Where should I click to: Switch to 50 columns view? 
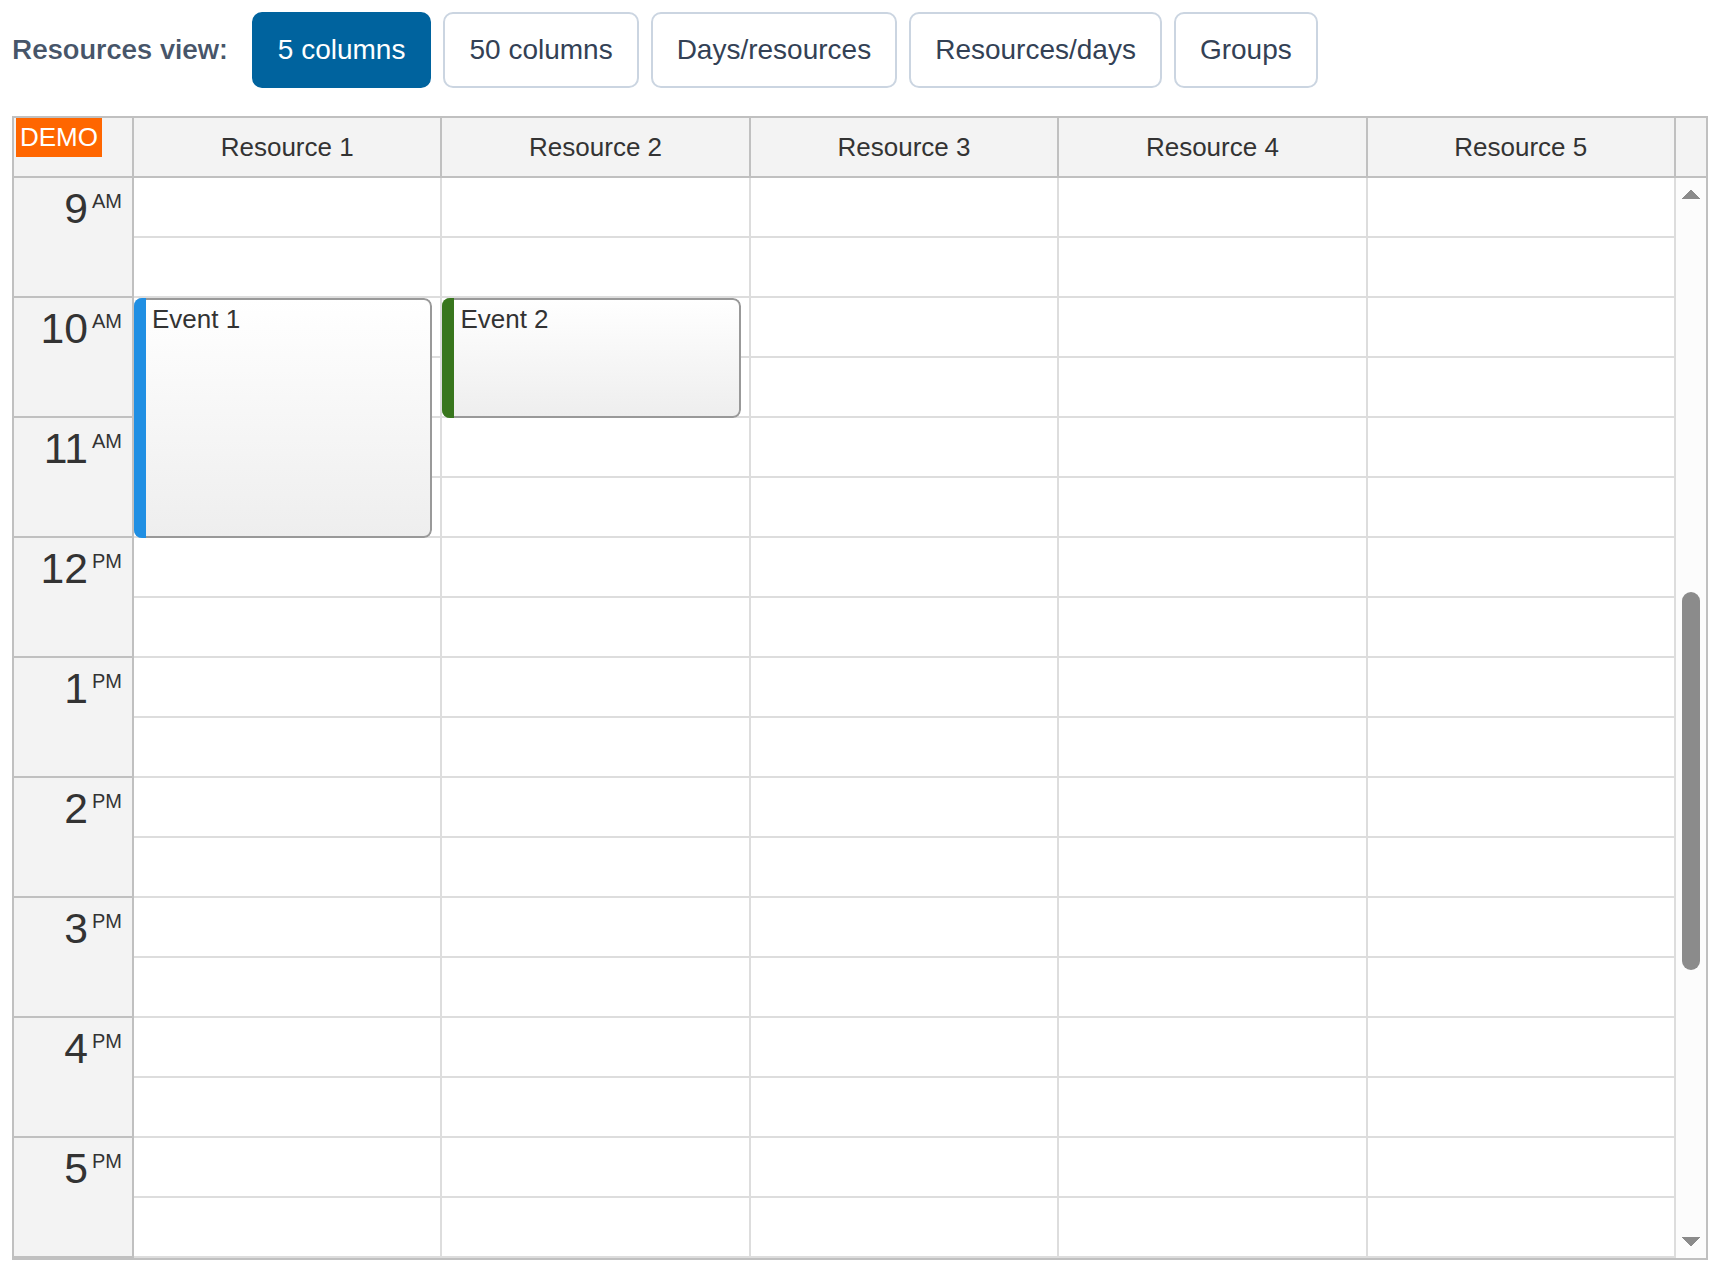tap(541, 50)
